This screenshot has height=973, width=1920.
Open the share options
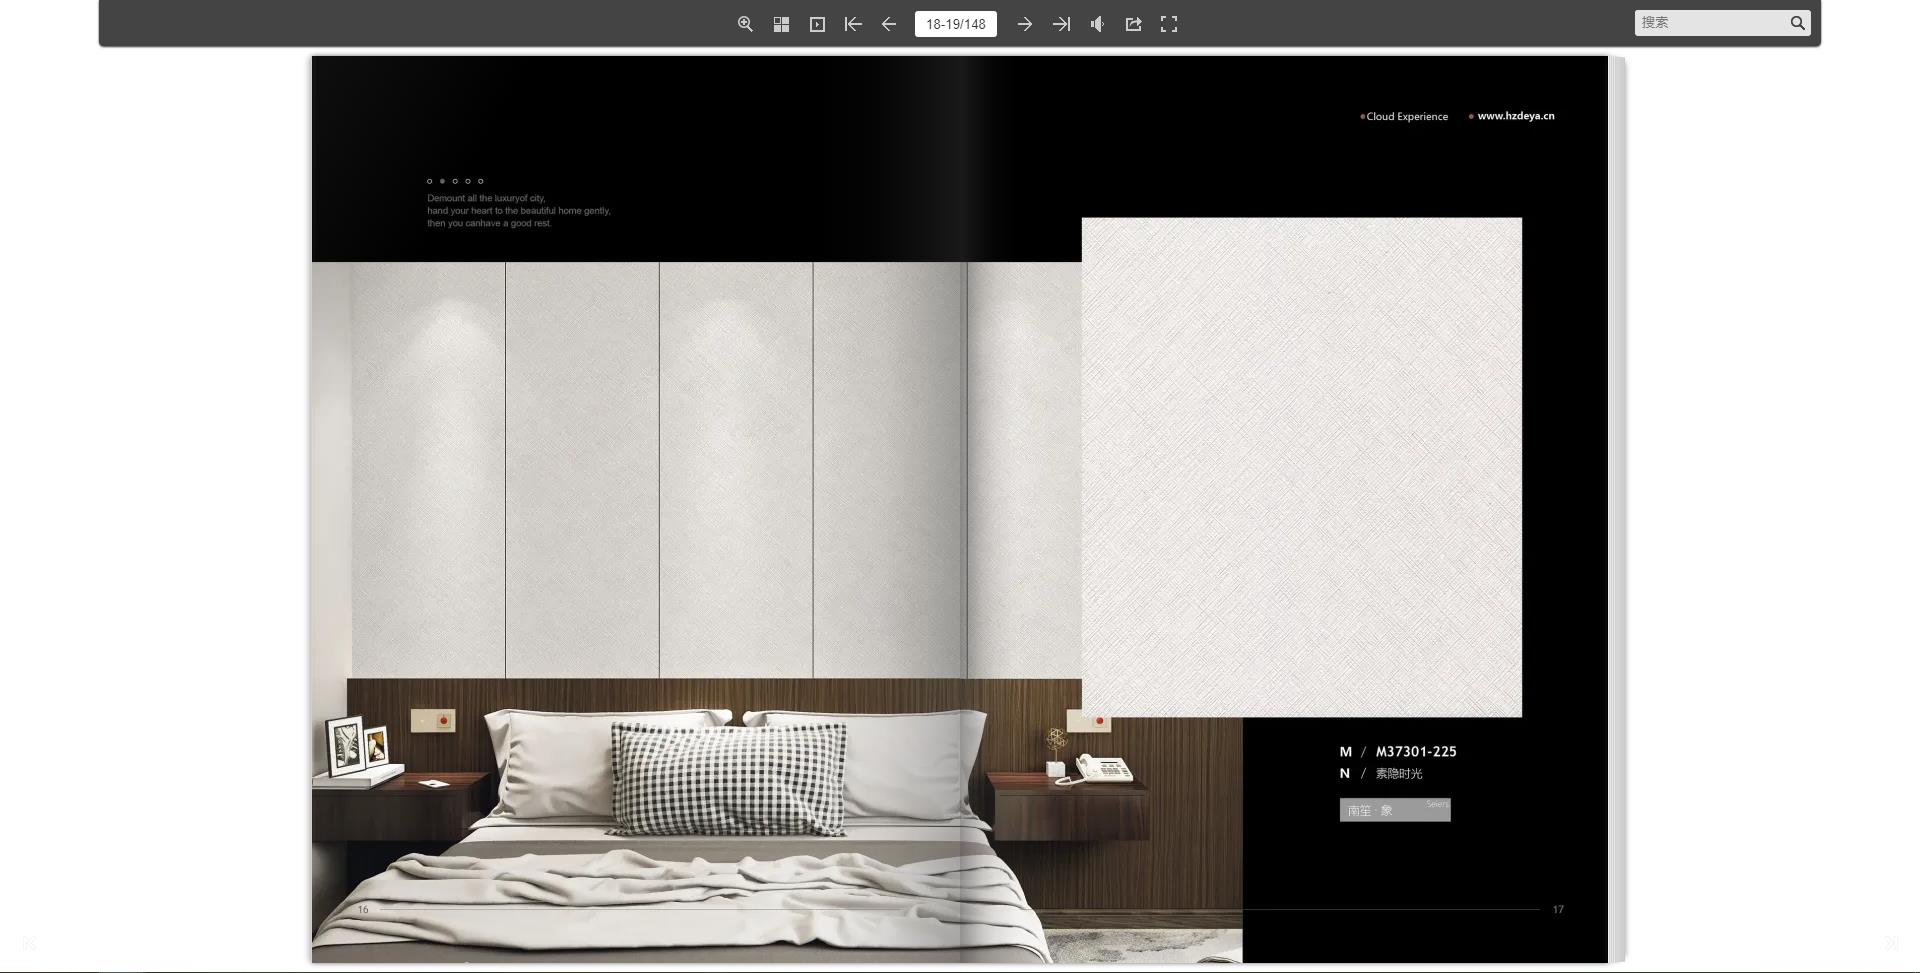point(1133,24)
